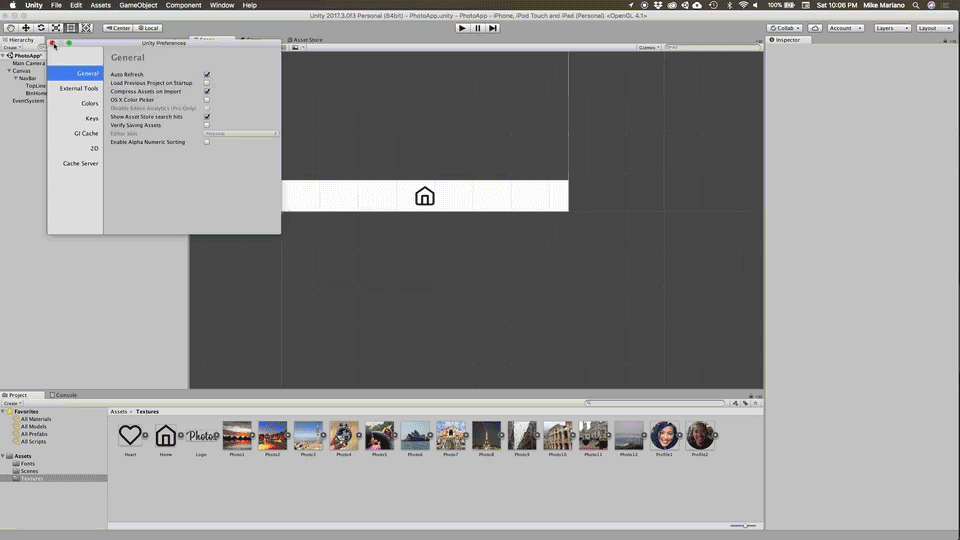Image resolution: width=960 pixels, height=540 pixels.
Task: Open the Collab dropdown
Action: 785,28
